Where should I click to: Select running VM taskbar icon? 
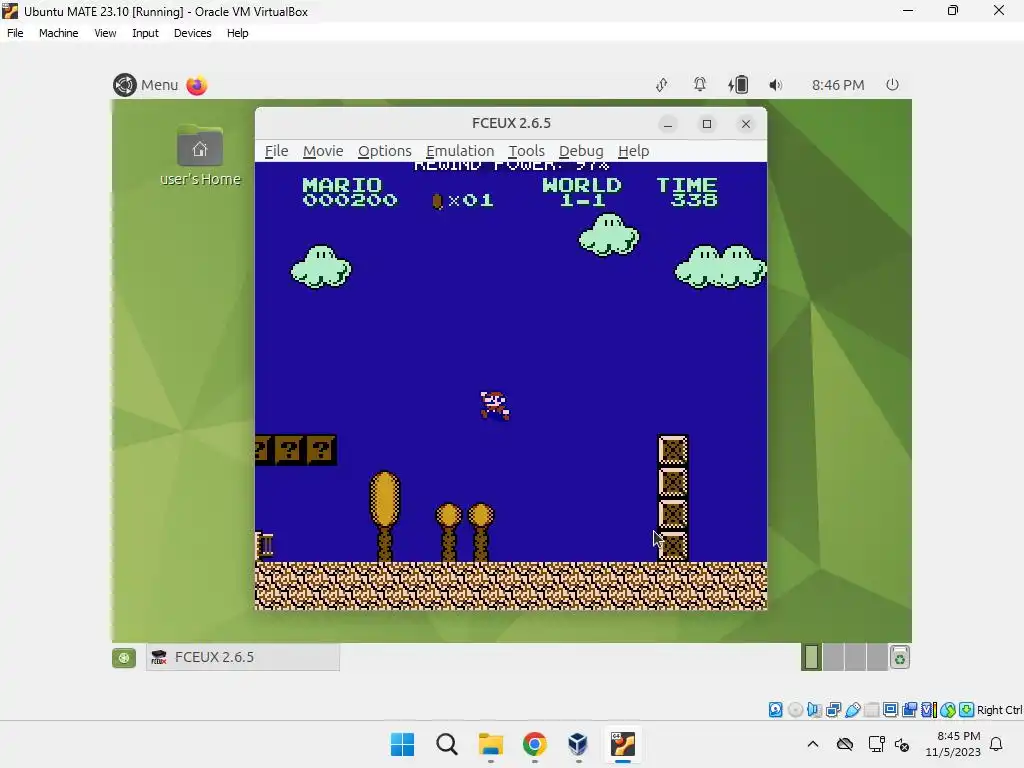[x=622, y=744]
